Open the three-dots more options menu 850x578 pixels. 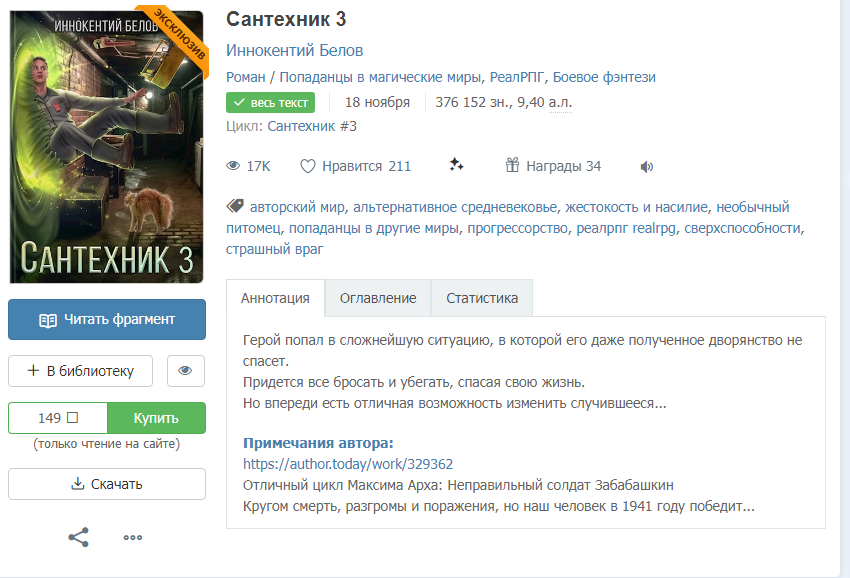click(133, 537)
